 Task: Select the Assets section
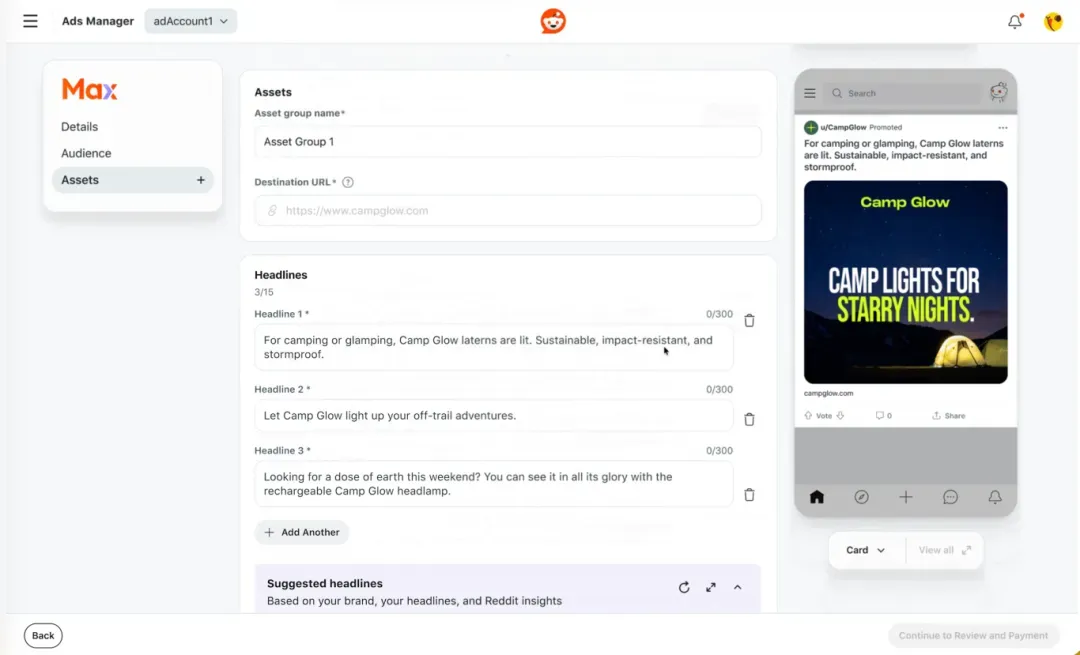point(133,180)
